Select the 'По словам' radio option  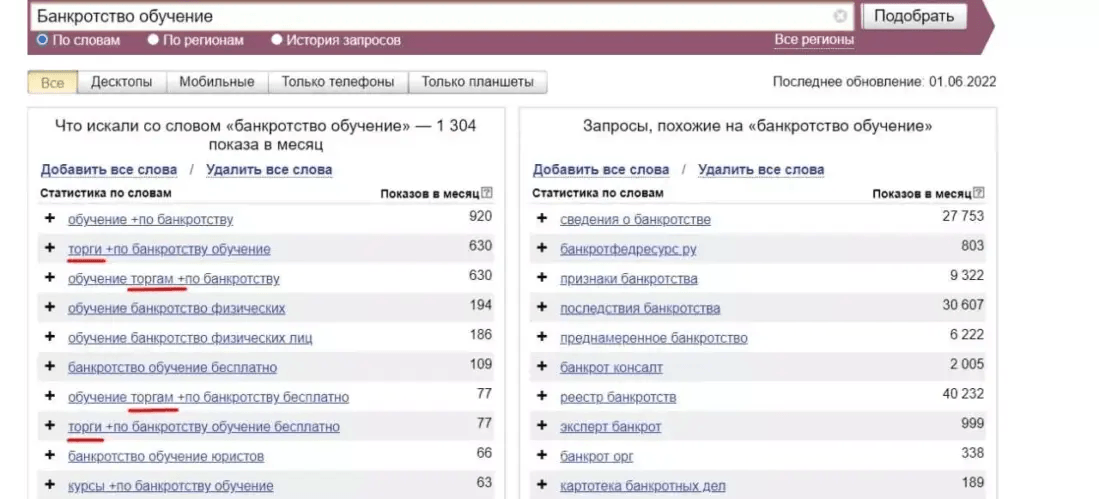point(41,40)
